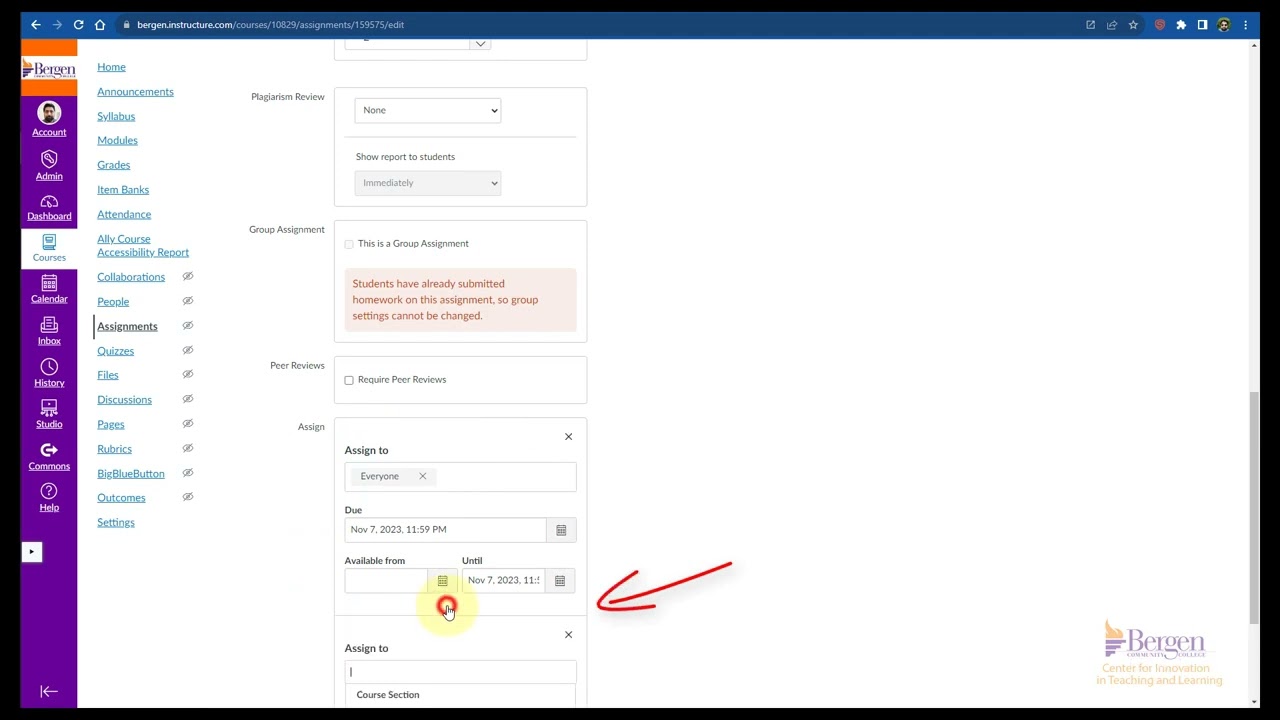Toggle visibility eye next to Discussions
The image size is (1280, 720).
187,399
